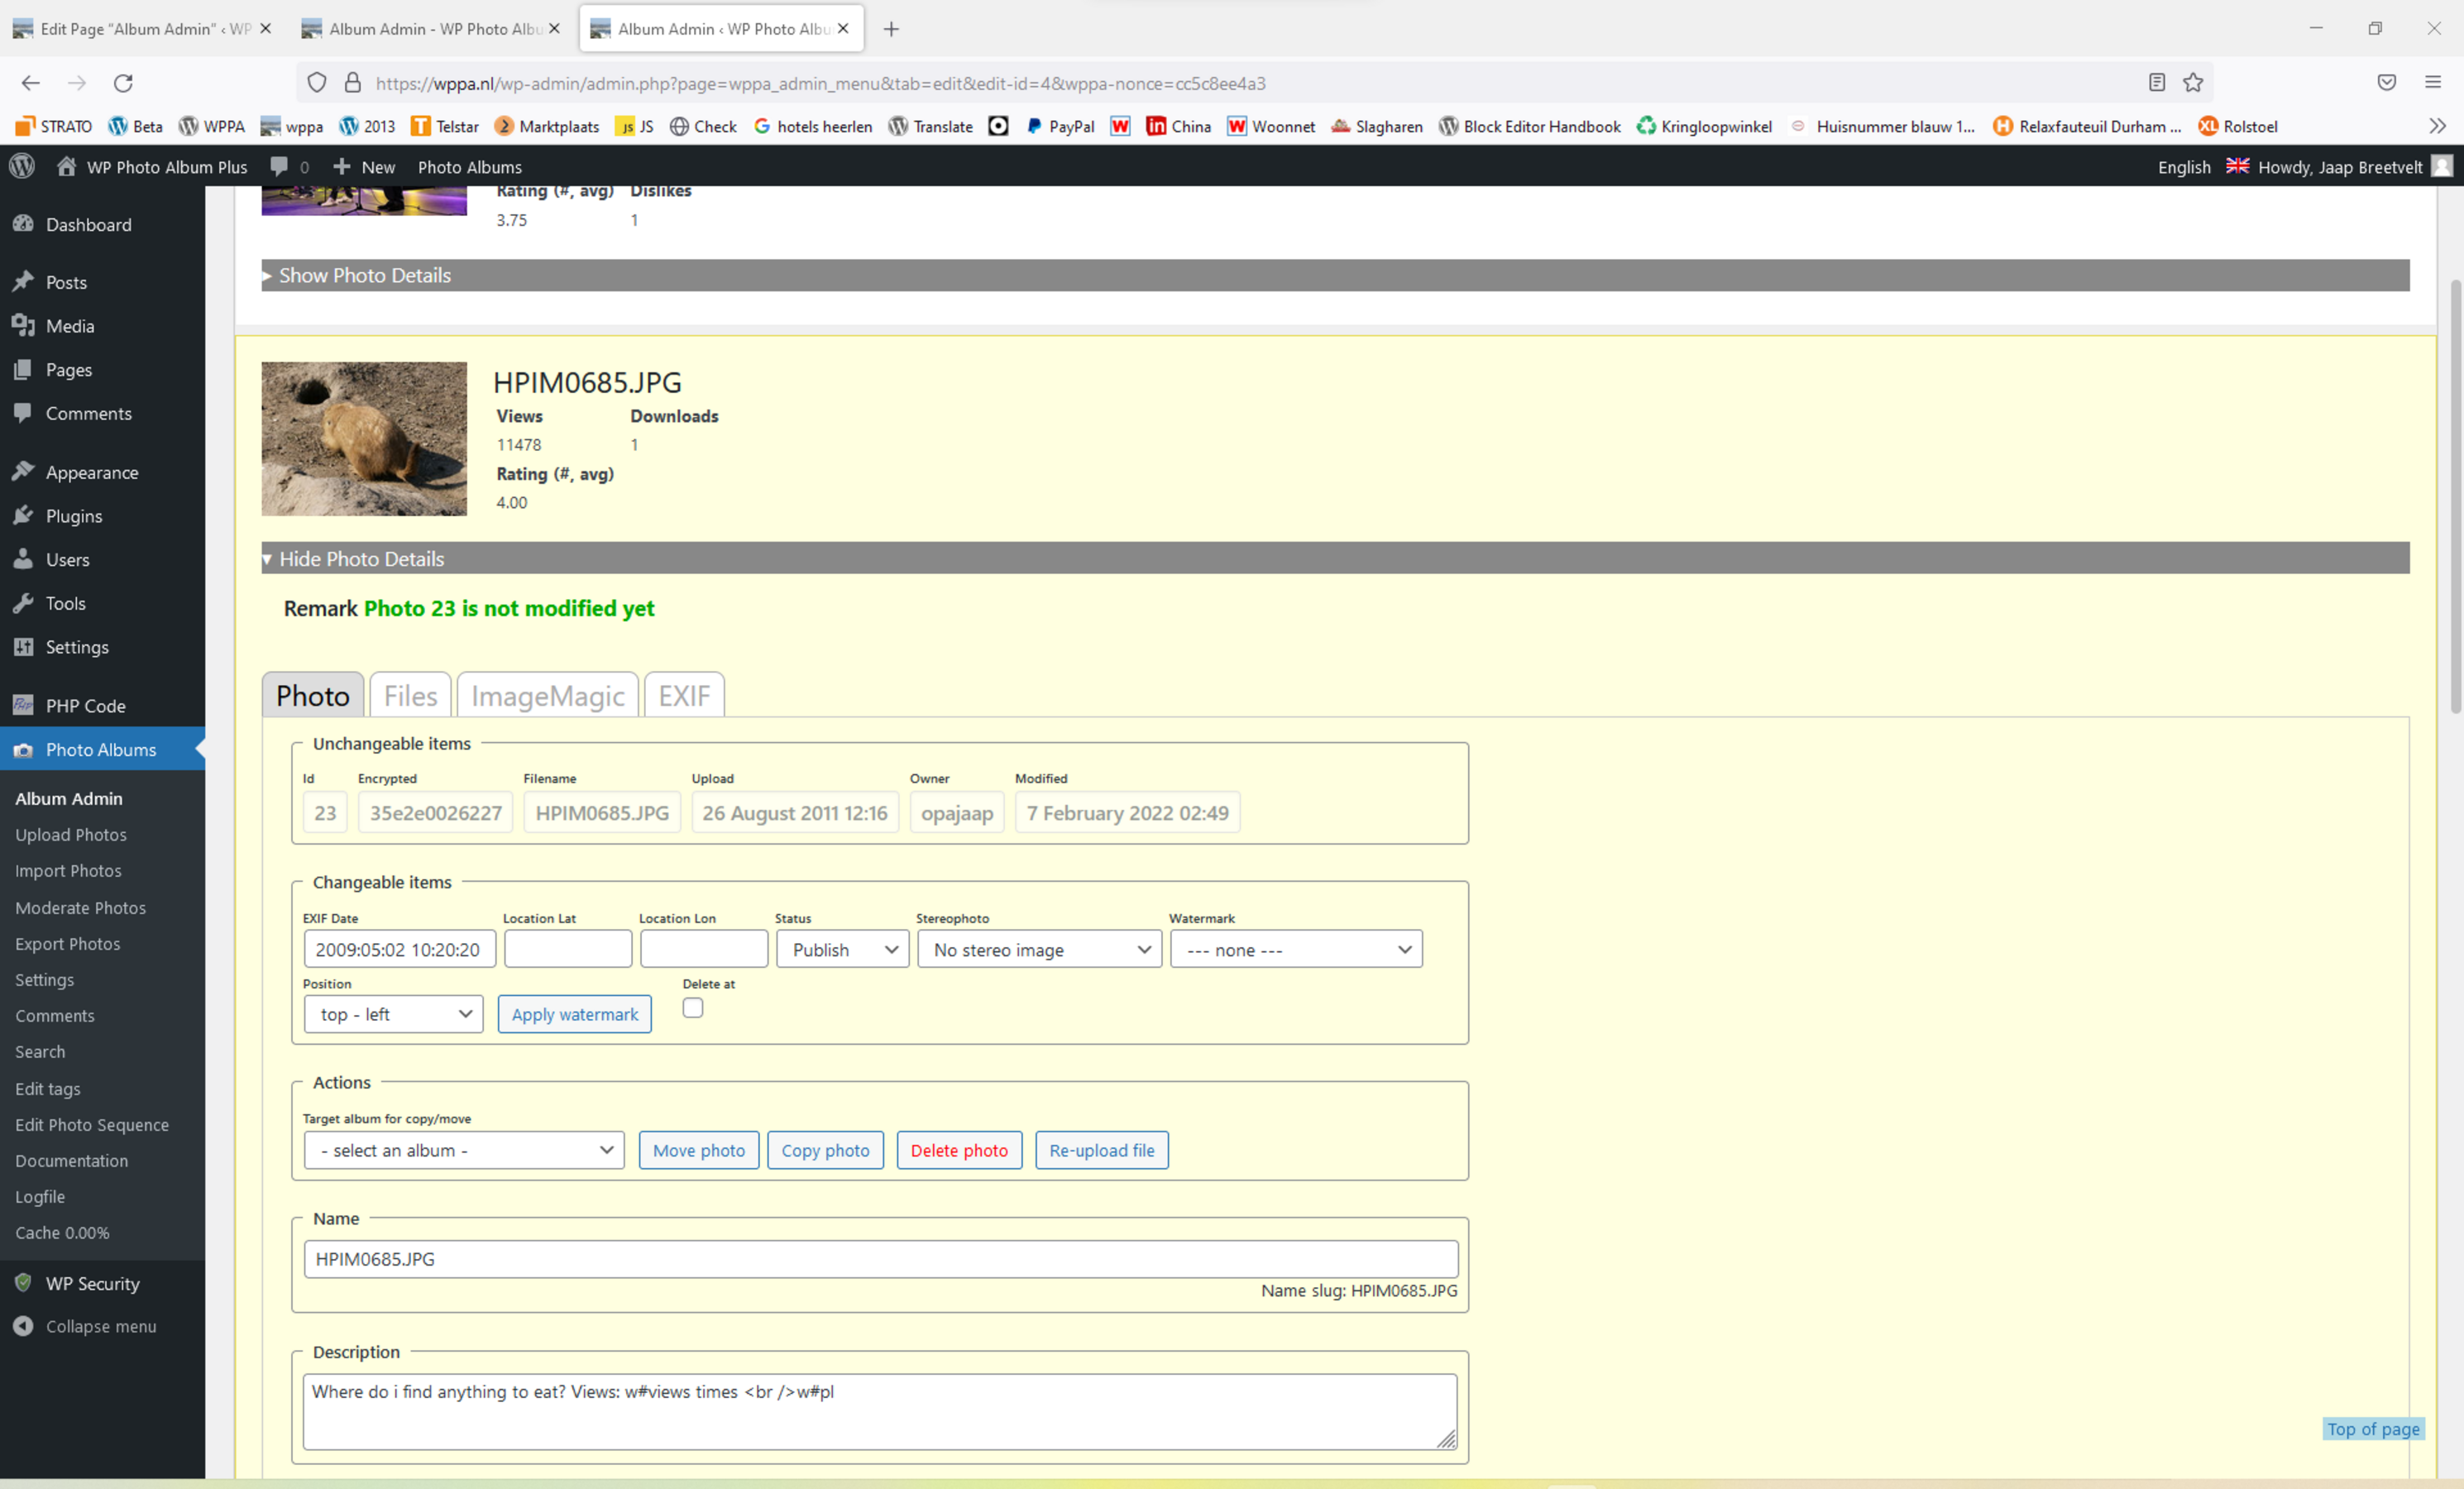Open the Status dropdown showing Publish
2464x1489 pixels.
tap(842, 950)
